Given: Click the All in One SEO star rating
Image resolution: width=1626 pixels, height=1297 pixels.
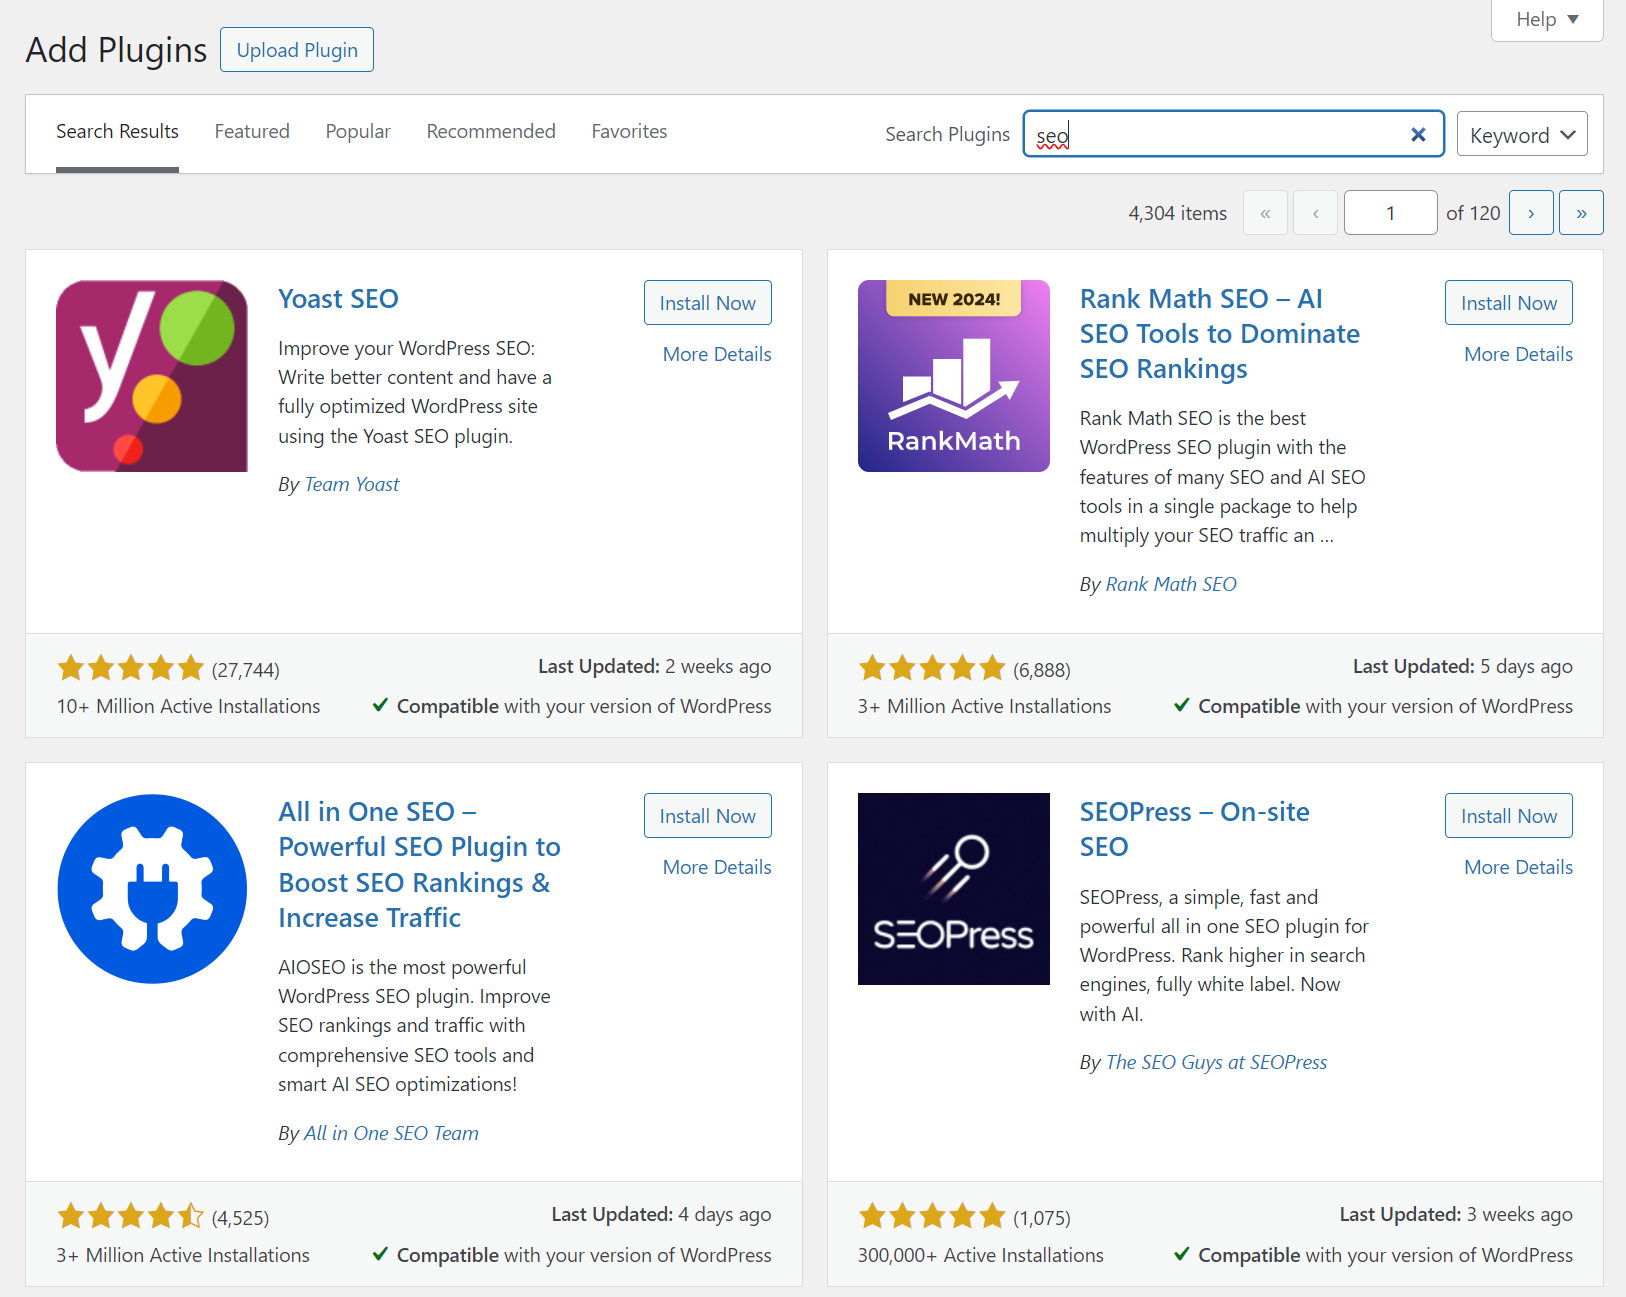Looking at the screenshot, I should coord(131,1216).
